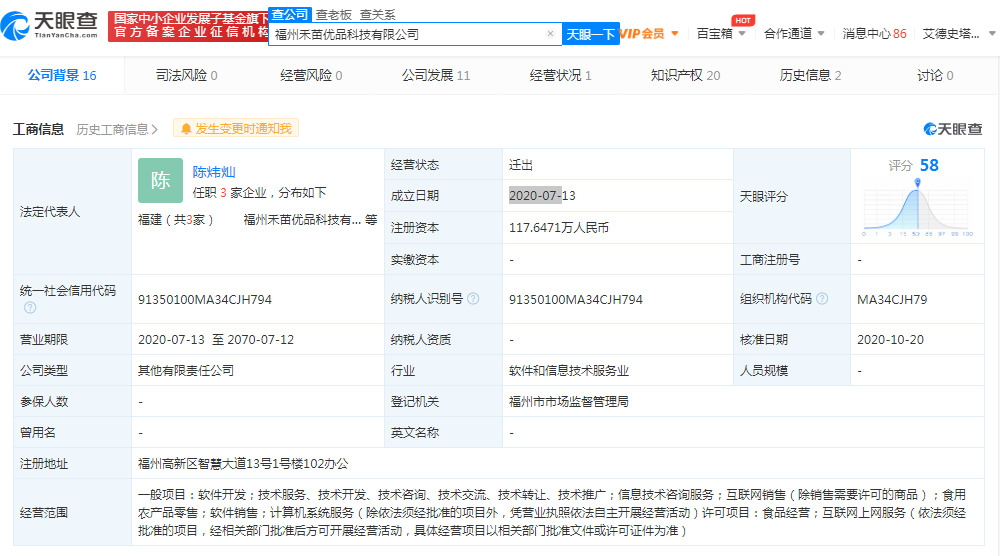Open the 合作通道 dropdown menu

click(x=794, y=34)
